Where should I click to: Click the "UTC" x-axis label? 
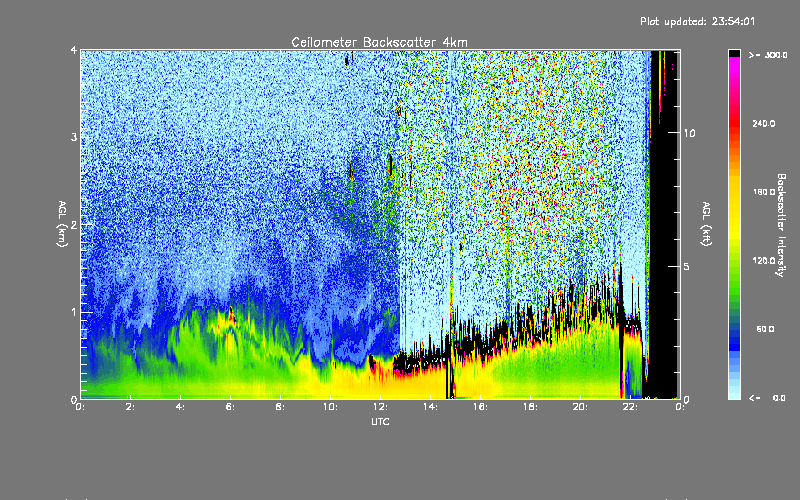pos(380,421)
